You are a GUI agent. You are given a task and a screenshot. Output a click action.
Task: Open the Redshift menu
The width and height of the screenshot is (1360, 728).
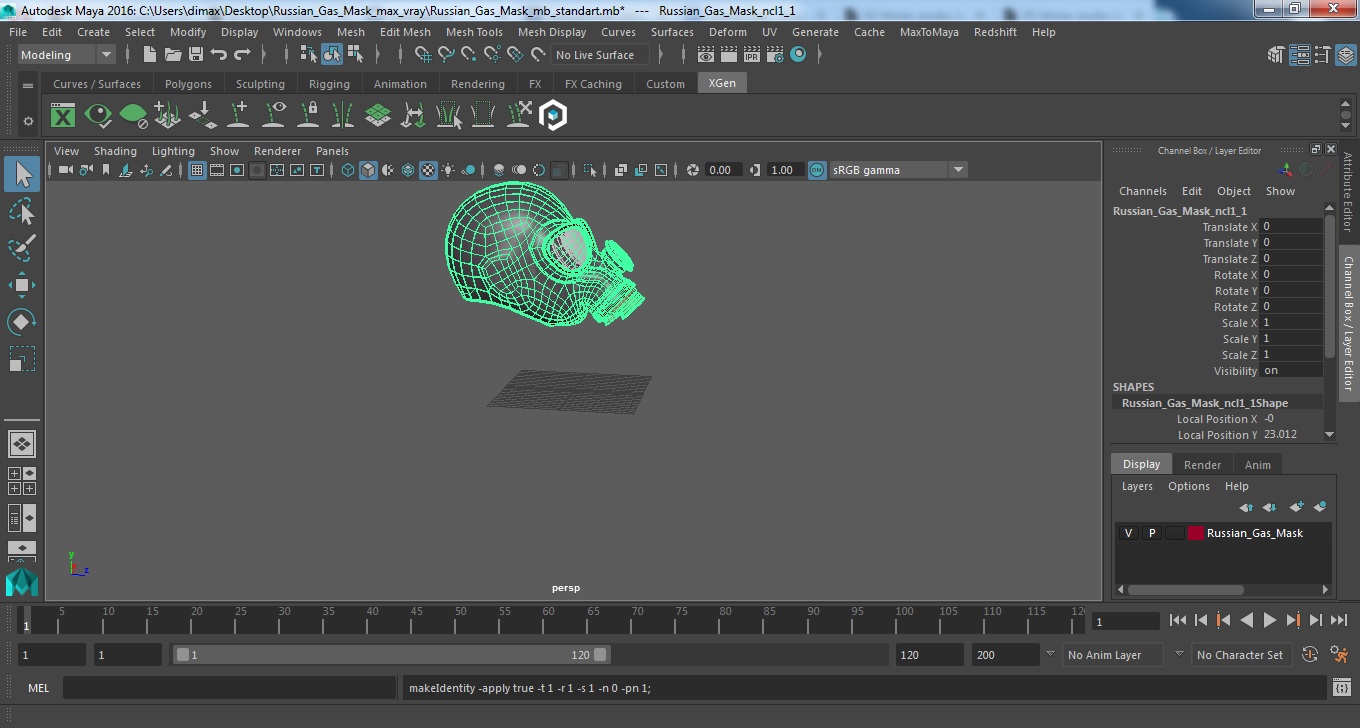(995, 32)
